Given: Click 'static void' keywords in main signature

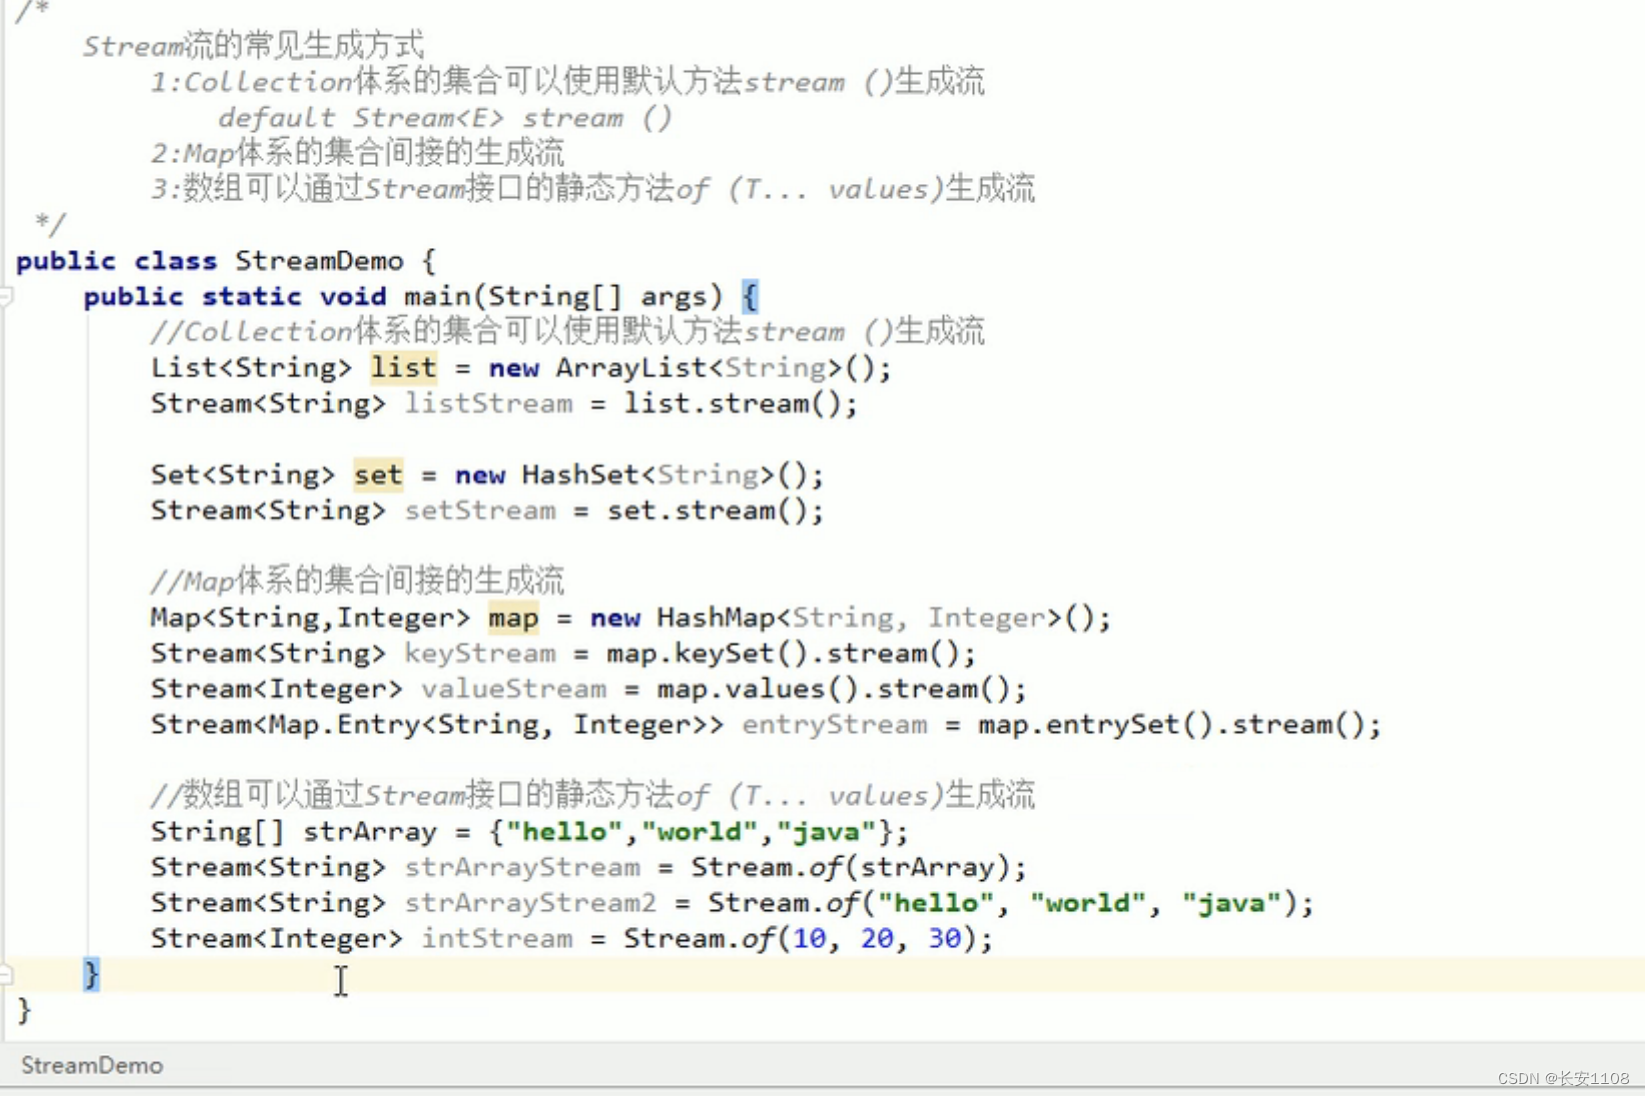Looking at the screenshot, I should pos(294,297).
